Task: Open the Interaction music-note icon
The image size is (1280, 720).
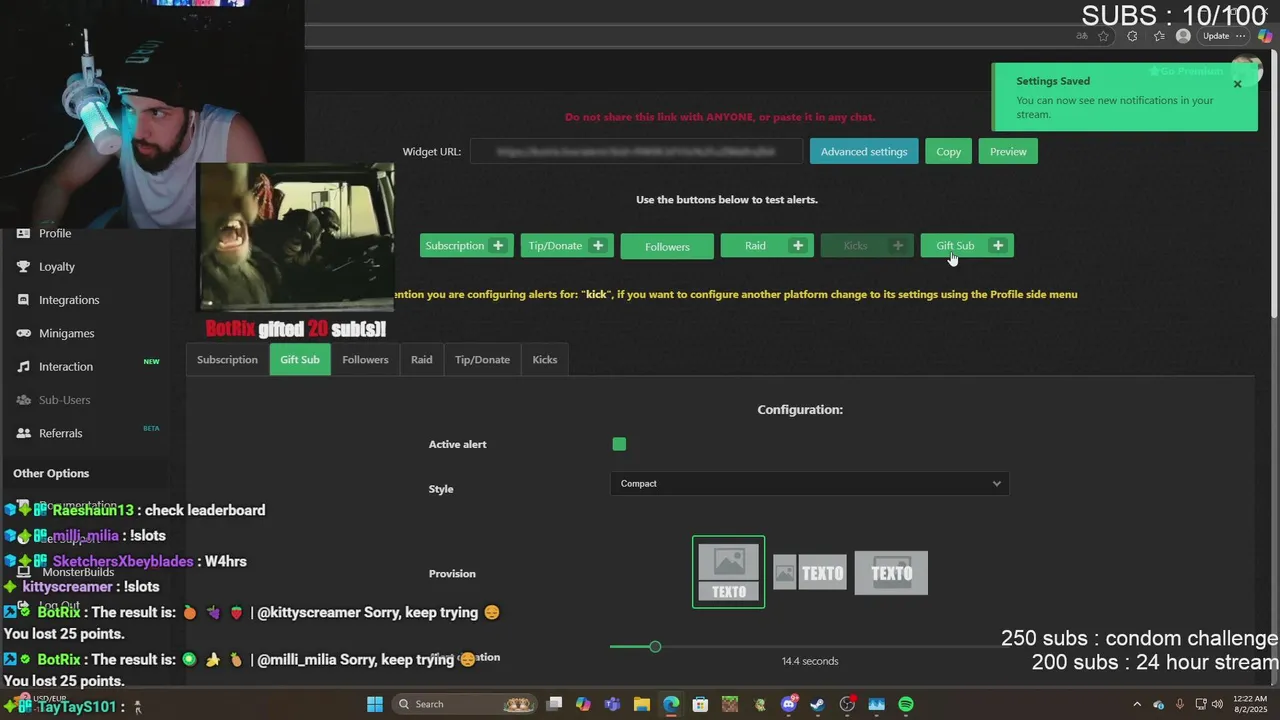Action: click(24, 367)
